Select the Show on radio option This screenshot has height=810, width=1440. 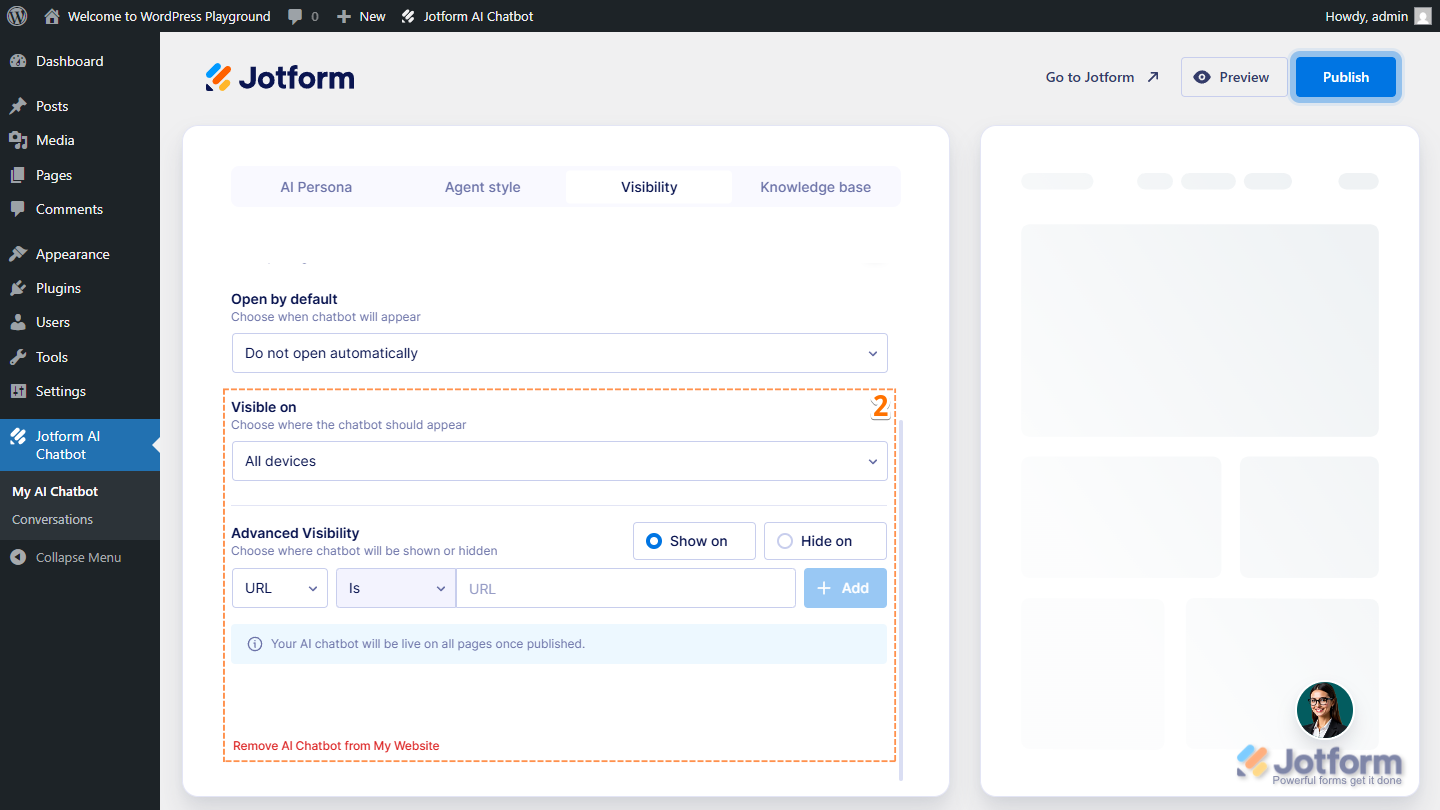pos(694,541)
